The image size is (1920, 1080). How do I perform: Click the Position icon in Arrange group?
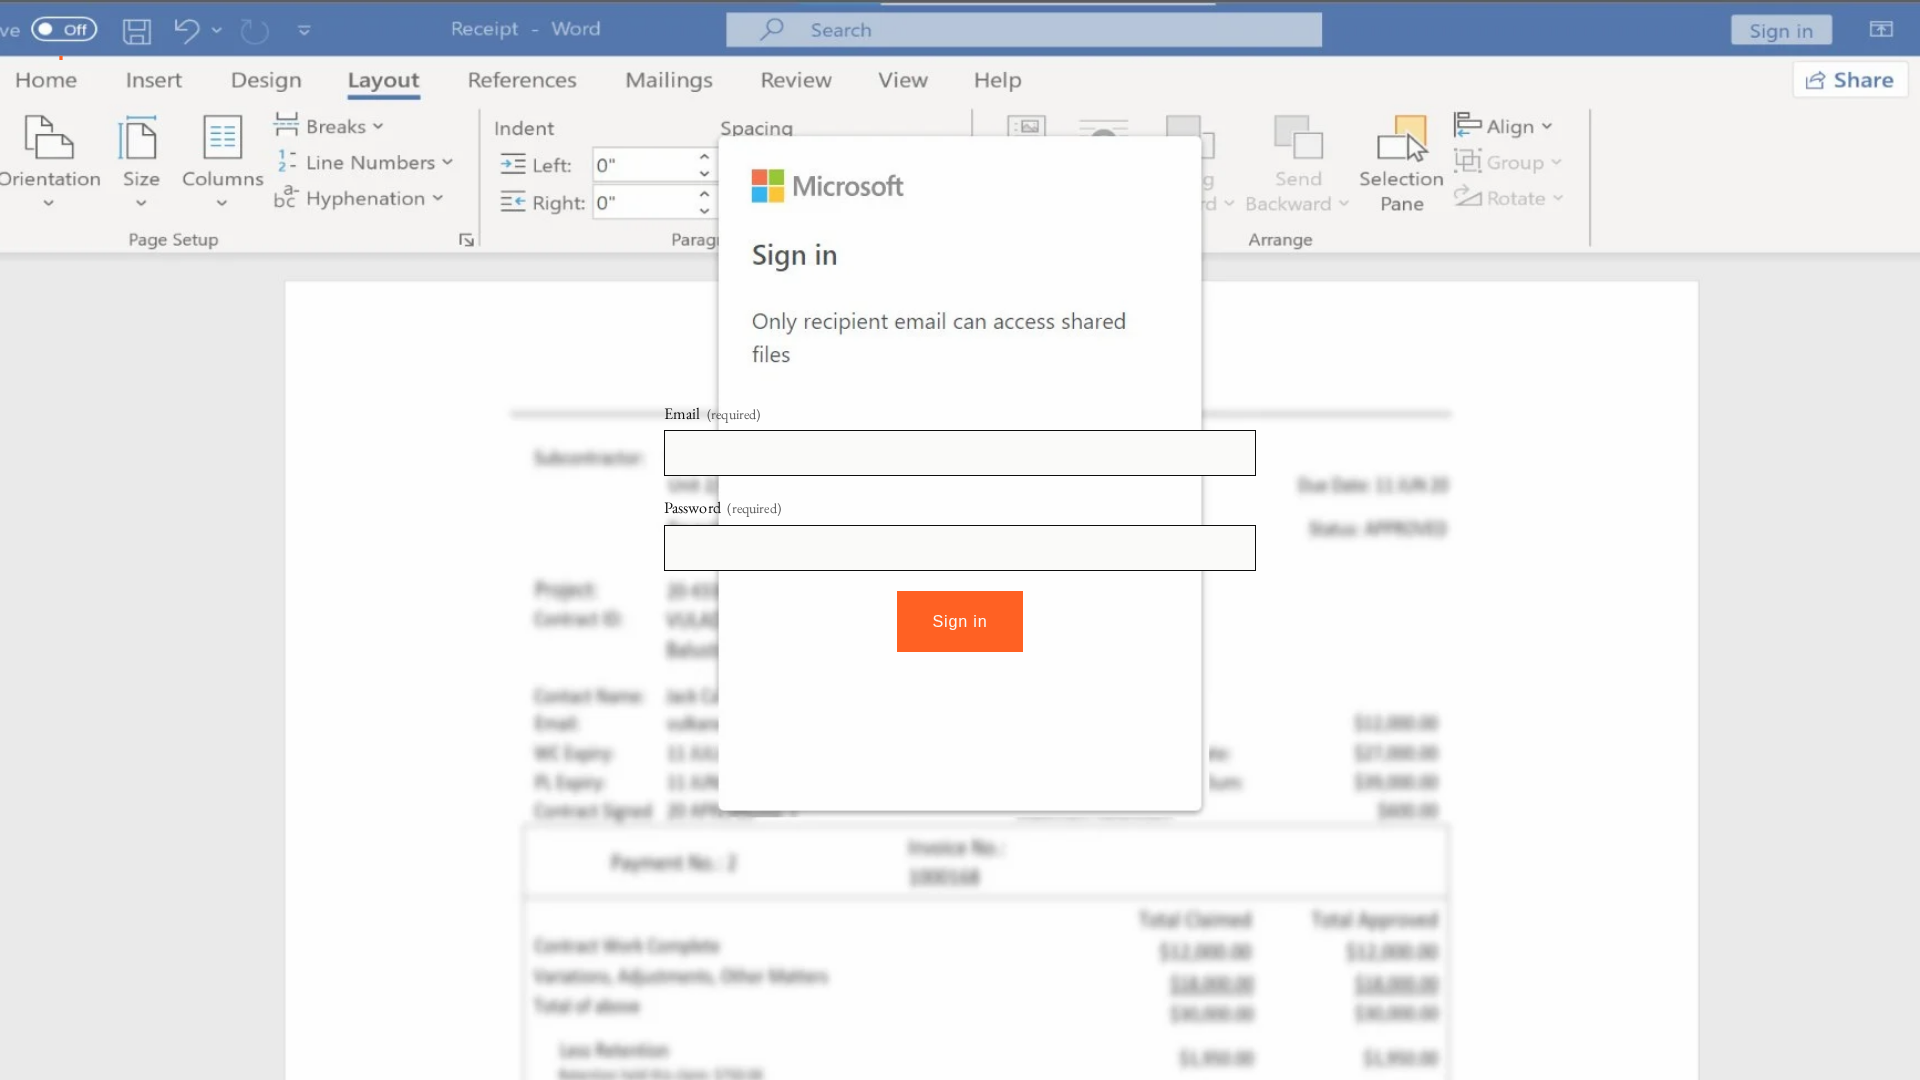coord(1026,126)
